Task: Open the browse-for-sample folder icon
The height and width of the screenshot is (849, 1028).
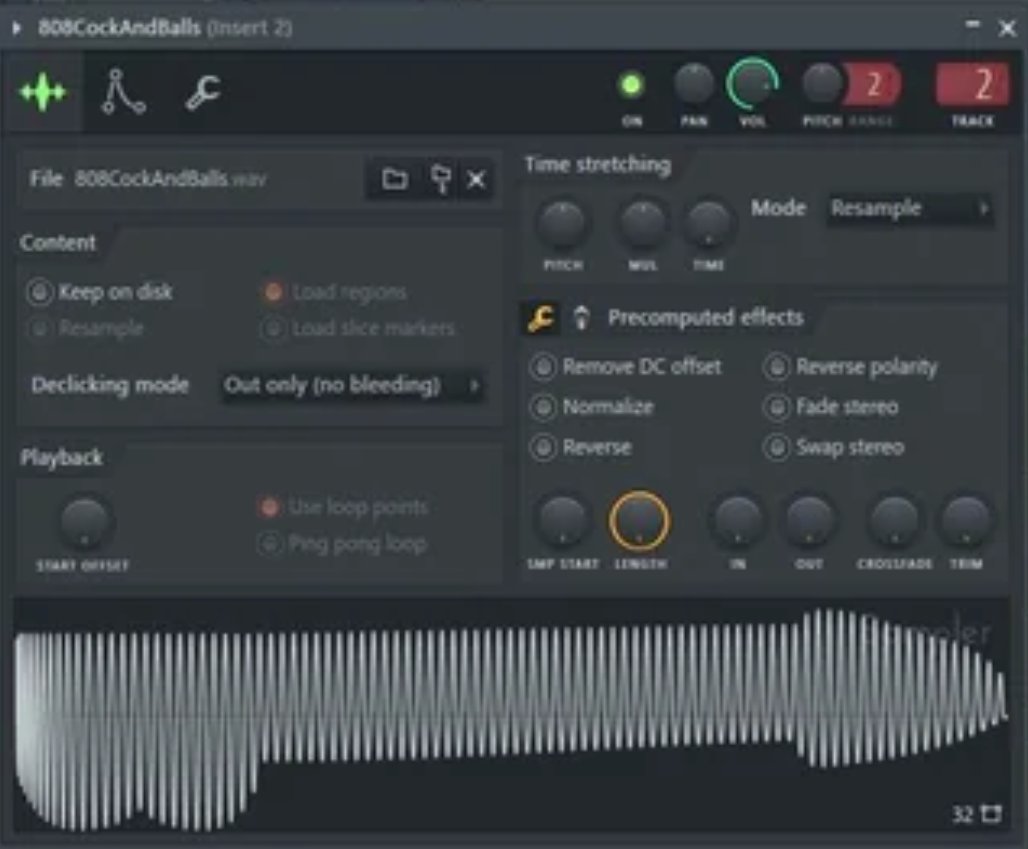Action: click(x=395, y=178)
